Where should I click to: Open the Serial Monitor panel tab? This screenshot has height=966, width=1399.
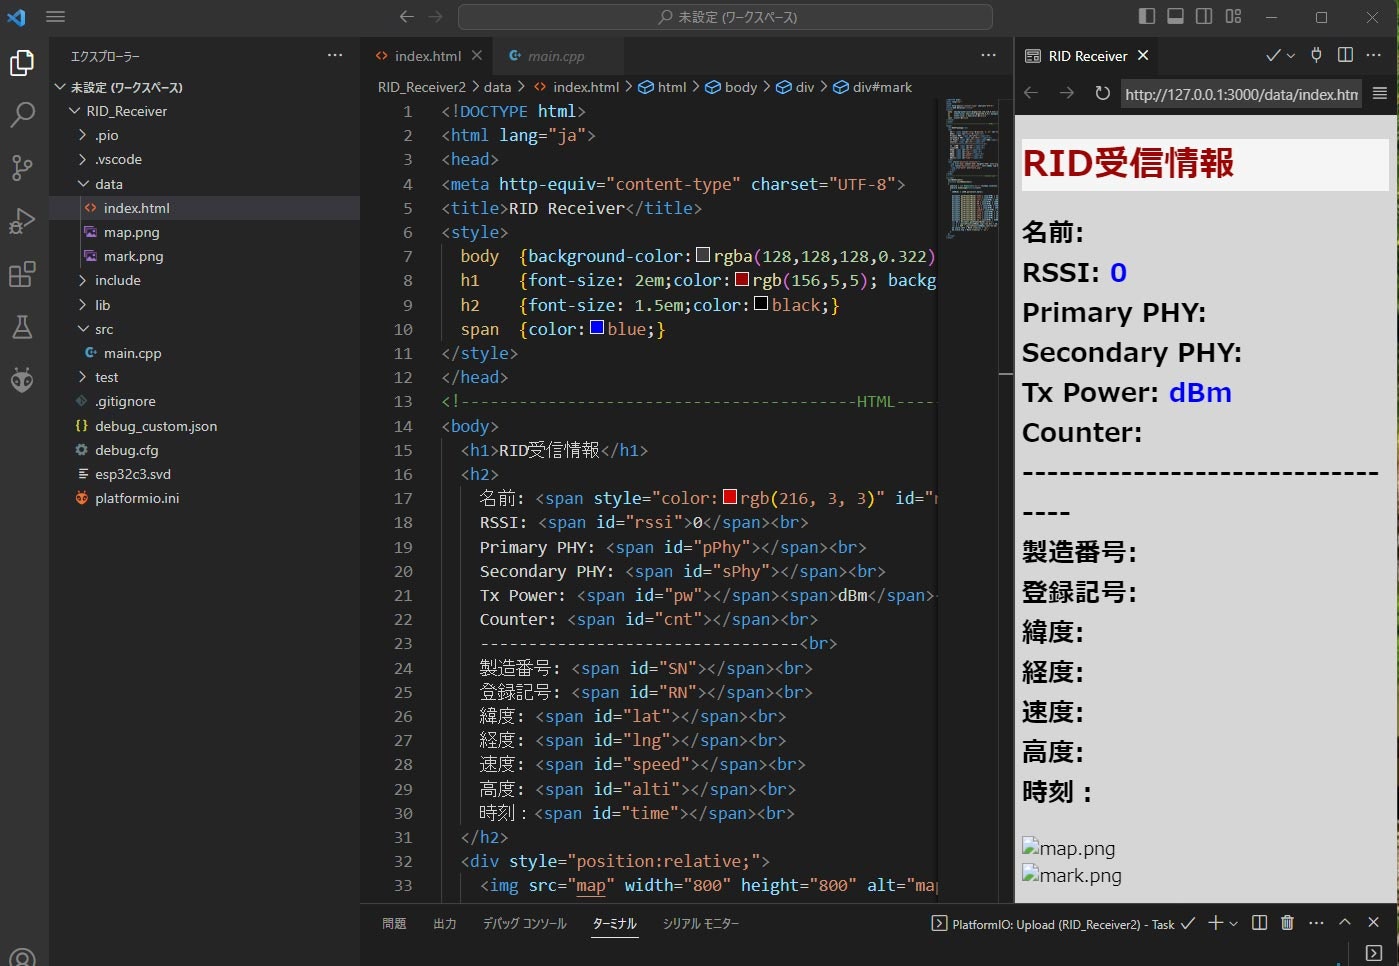[x=701, y=923]
